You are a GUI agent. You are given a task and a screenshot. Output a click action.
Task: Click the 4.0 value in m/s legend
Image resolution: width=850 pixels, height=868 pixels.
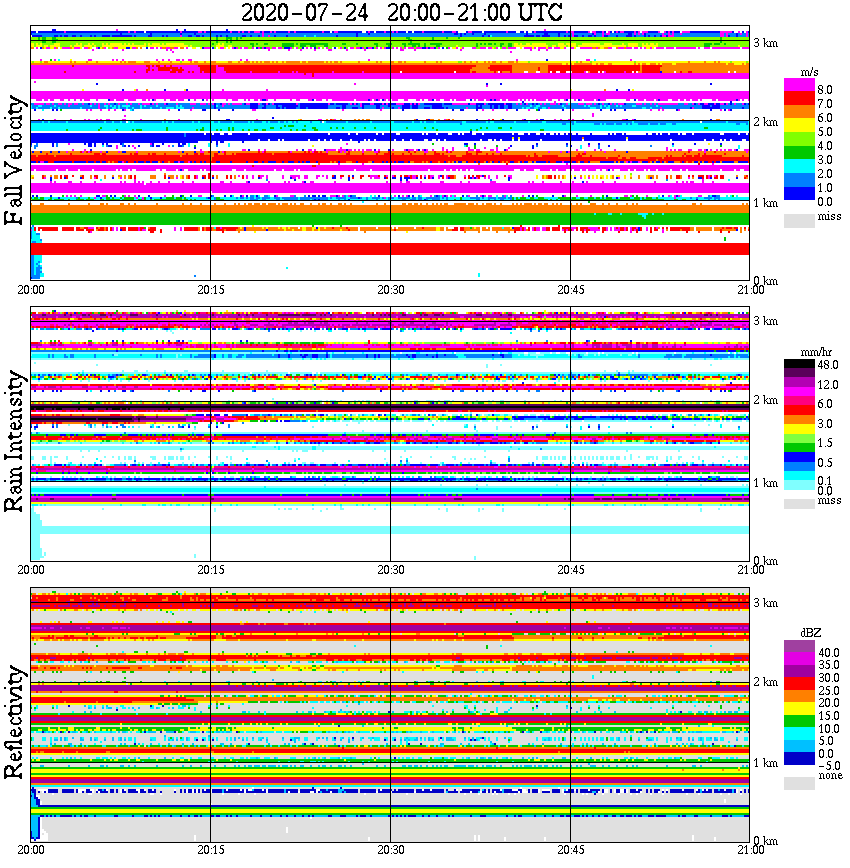[825, 146]
